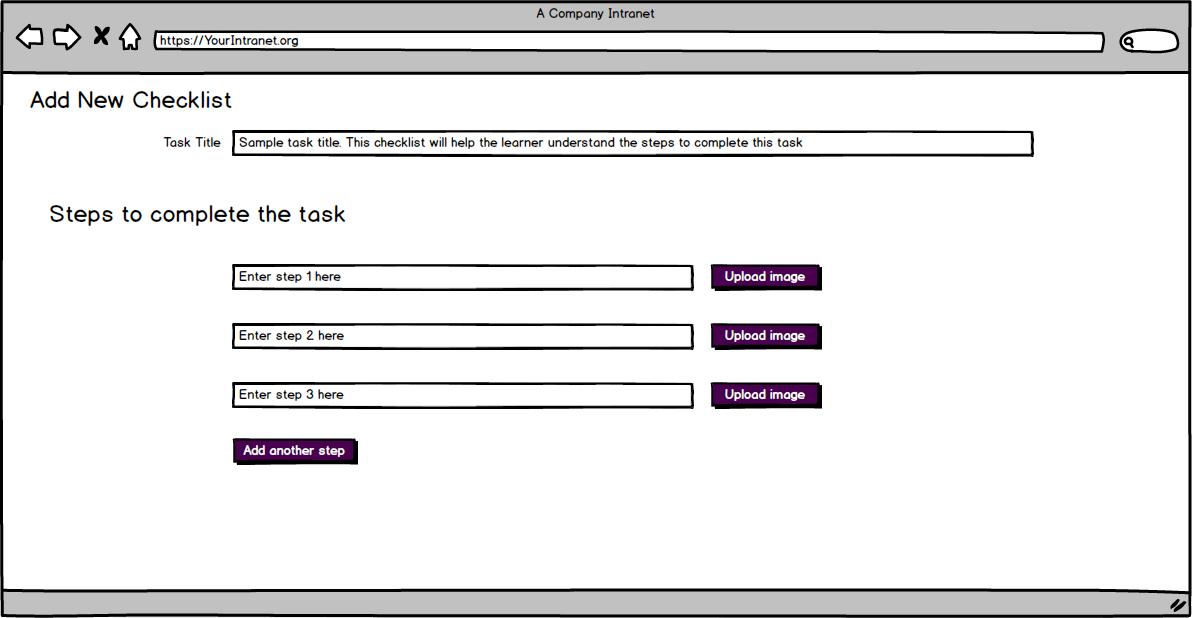Upload image for step 2
Screen dimensions: 1192x618
(x=766, y=336)
